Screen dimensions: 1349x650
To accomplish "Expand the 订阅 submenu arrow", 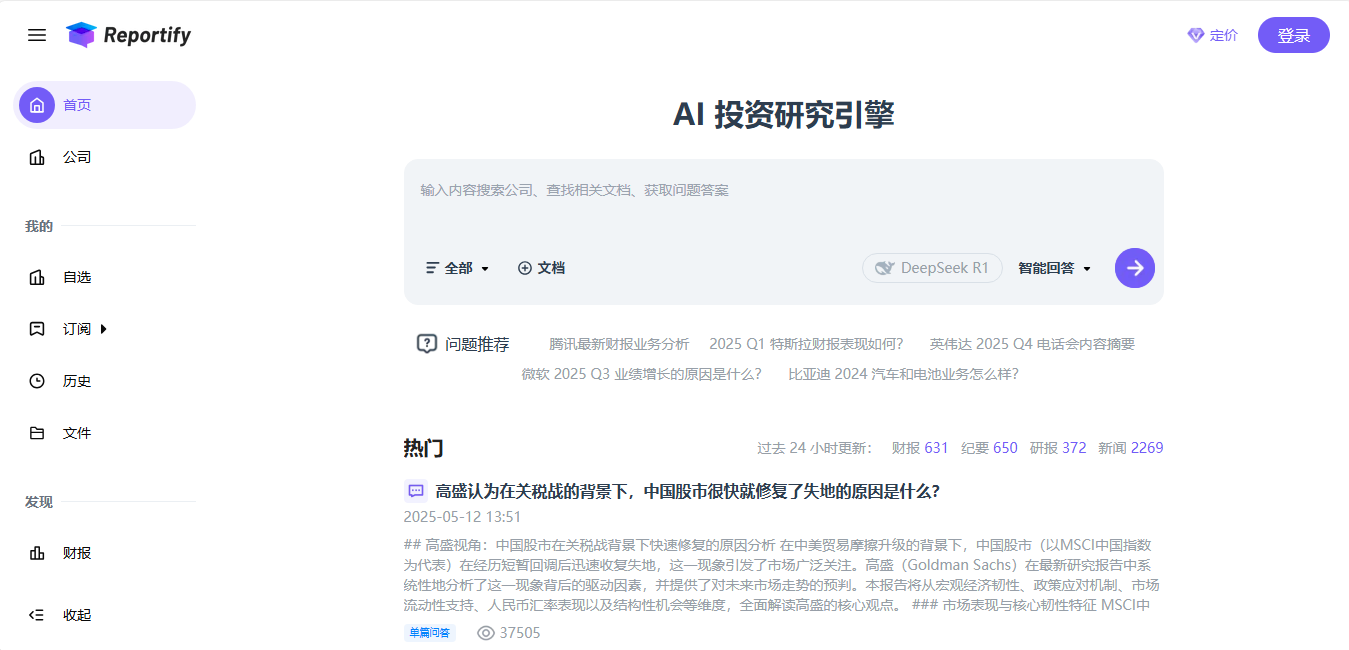I will (x=103, y=329).
